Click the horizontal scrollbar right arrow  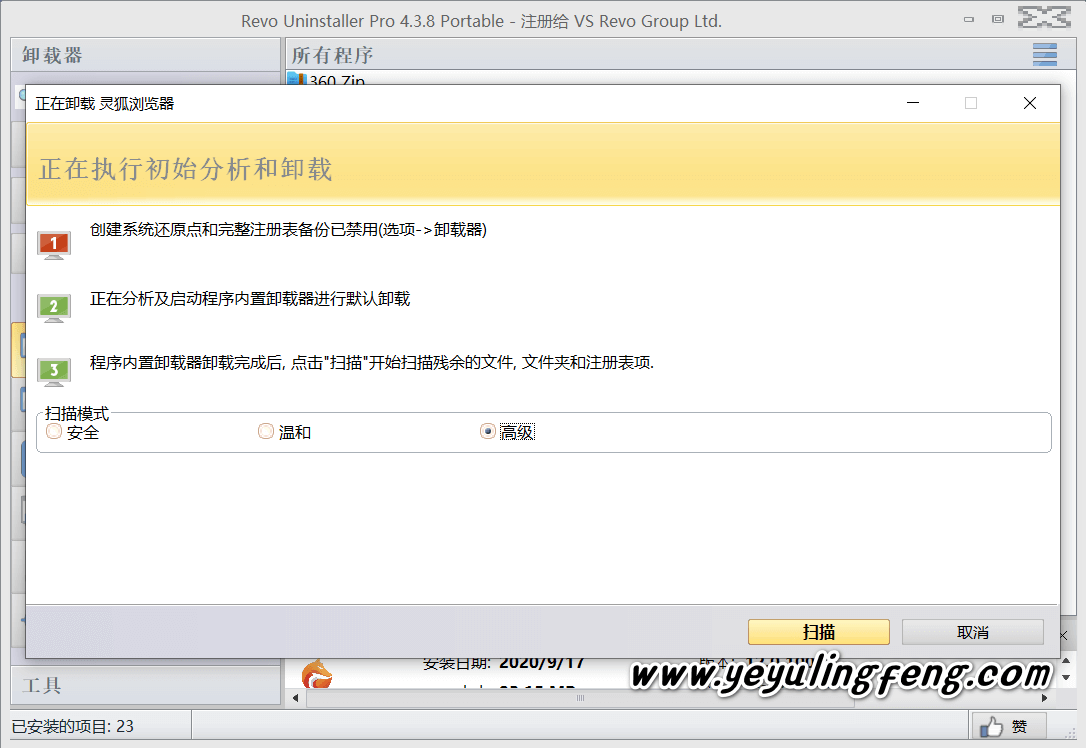coord(1044,698)
